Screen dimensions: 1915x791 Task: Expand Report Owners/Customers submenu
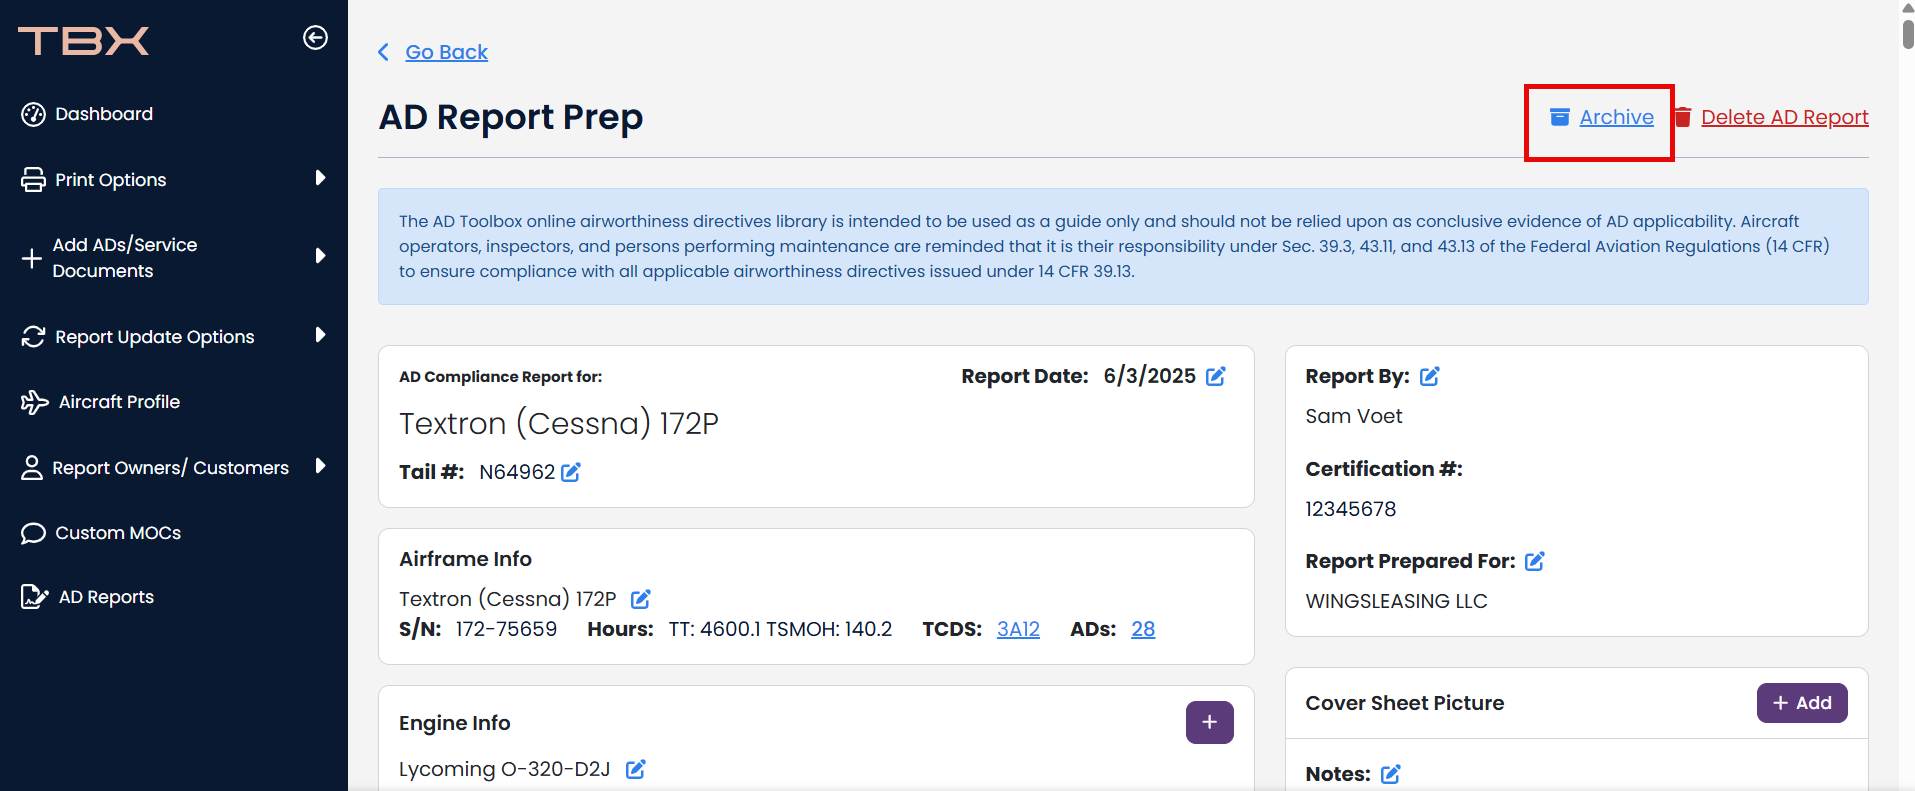point(320,466)
